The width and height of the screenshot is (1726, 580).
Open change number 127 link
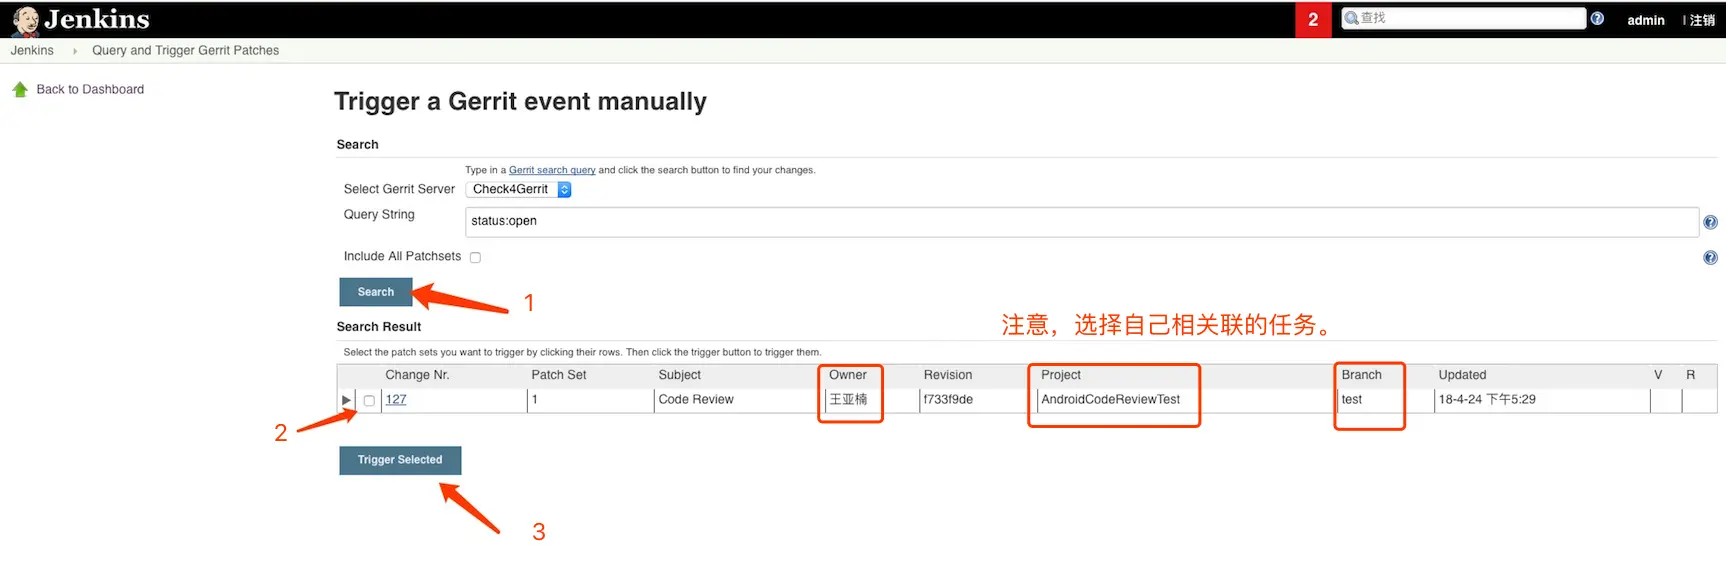(x=396, y=399)
